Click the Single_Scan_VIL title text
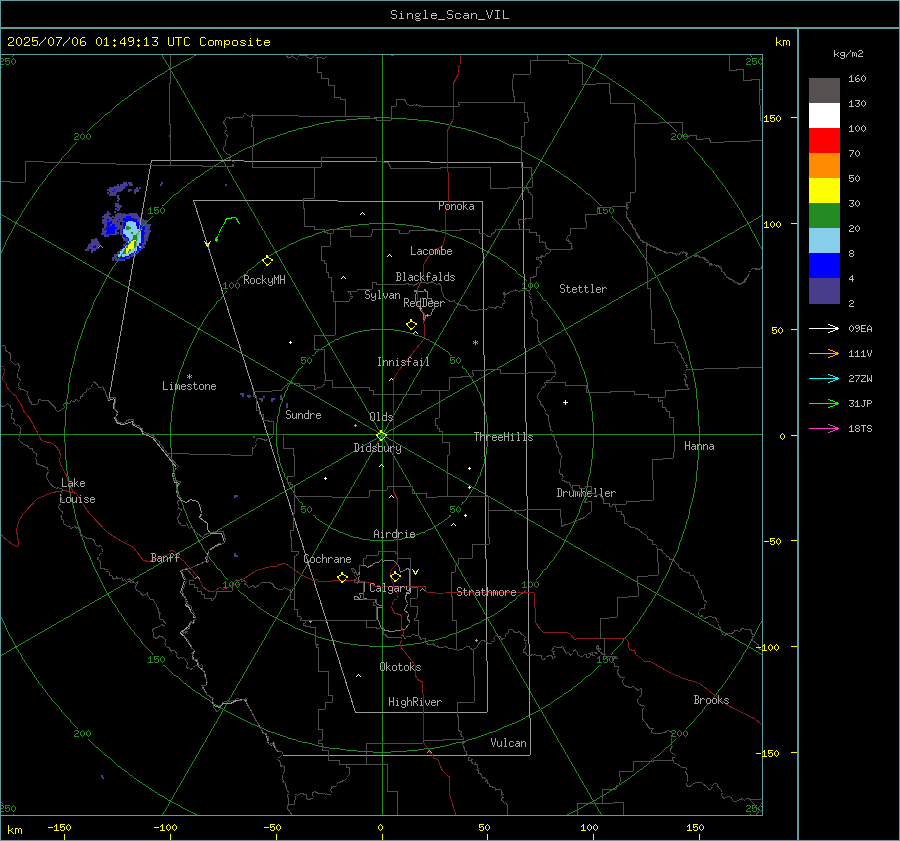The image size is (900, 841). click(x=449, y=15)
